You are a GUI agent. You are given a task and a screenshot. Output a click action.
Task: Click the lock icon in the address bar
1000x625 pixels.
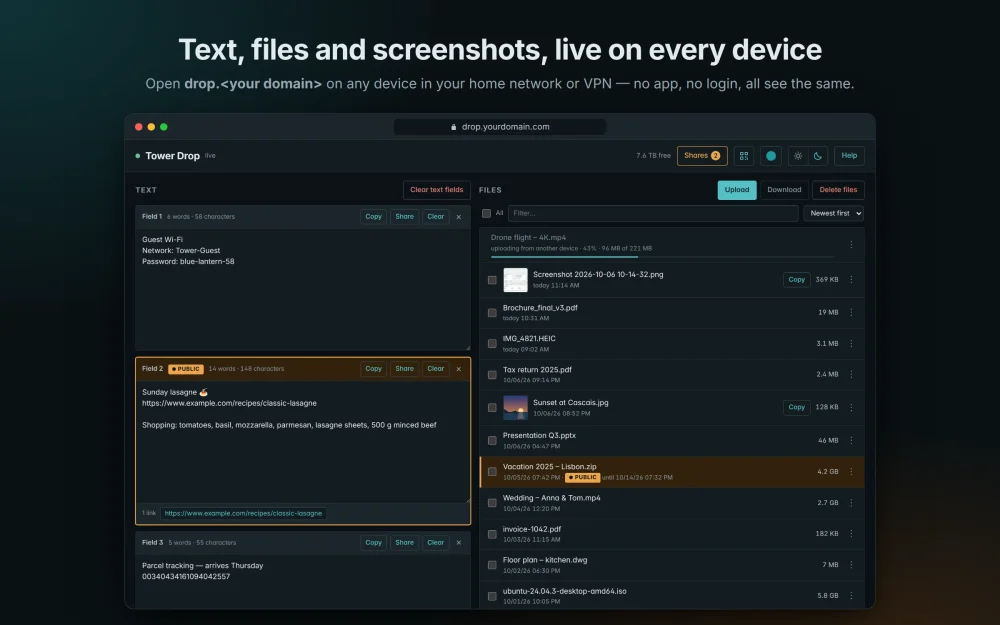click(453, 127)
